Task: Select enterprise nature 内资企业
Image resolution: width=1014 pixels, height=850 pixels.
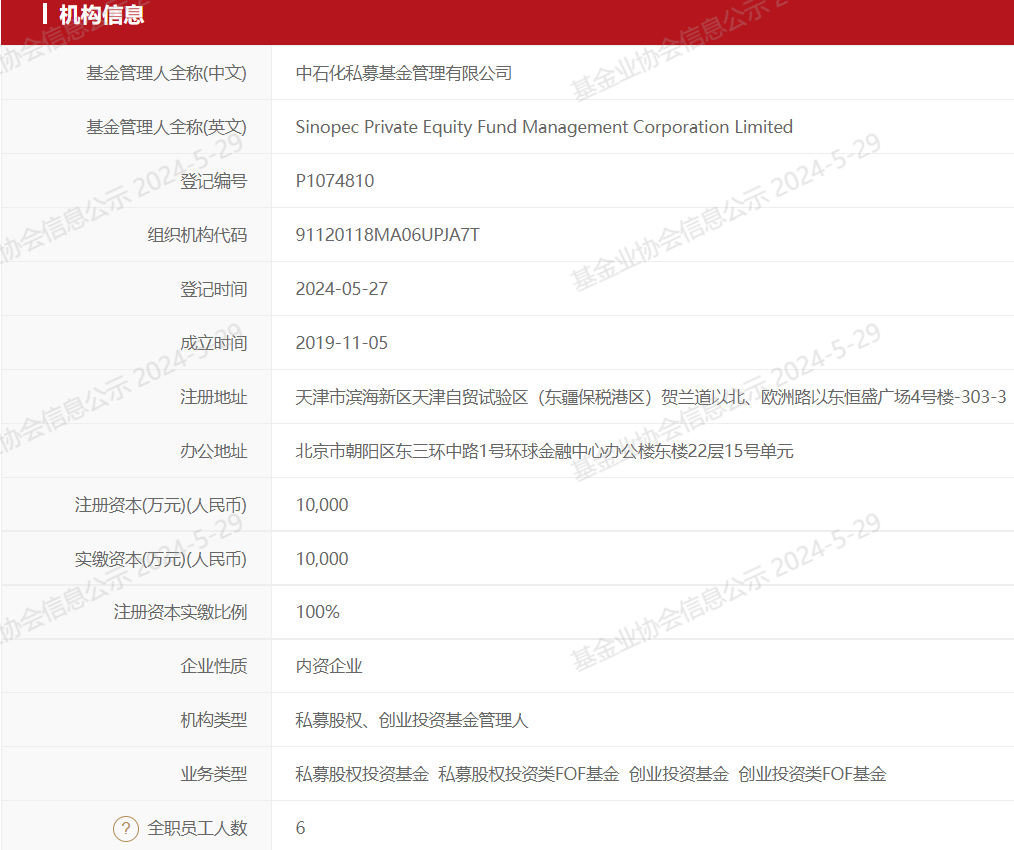Action: tap(329, 666)
